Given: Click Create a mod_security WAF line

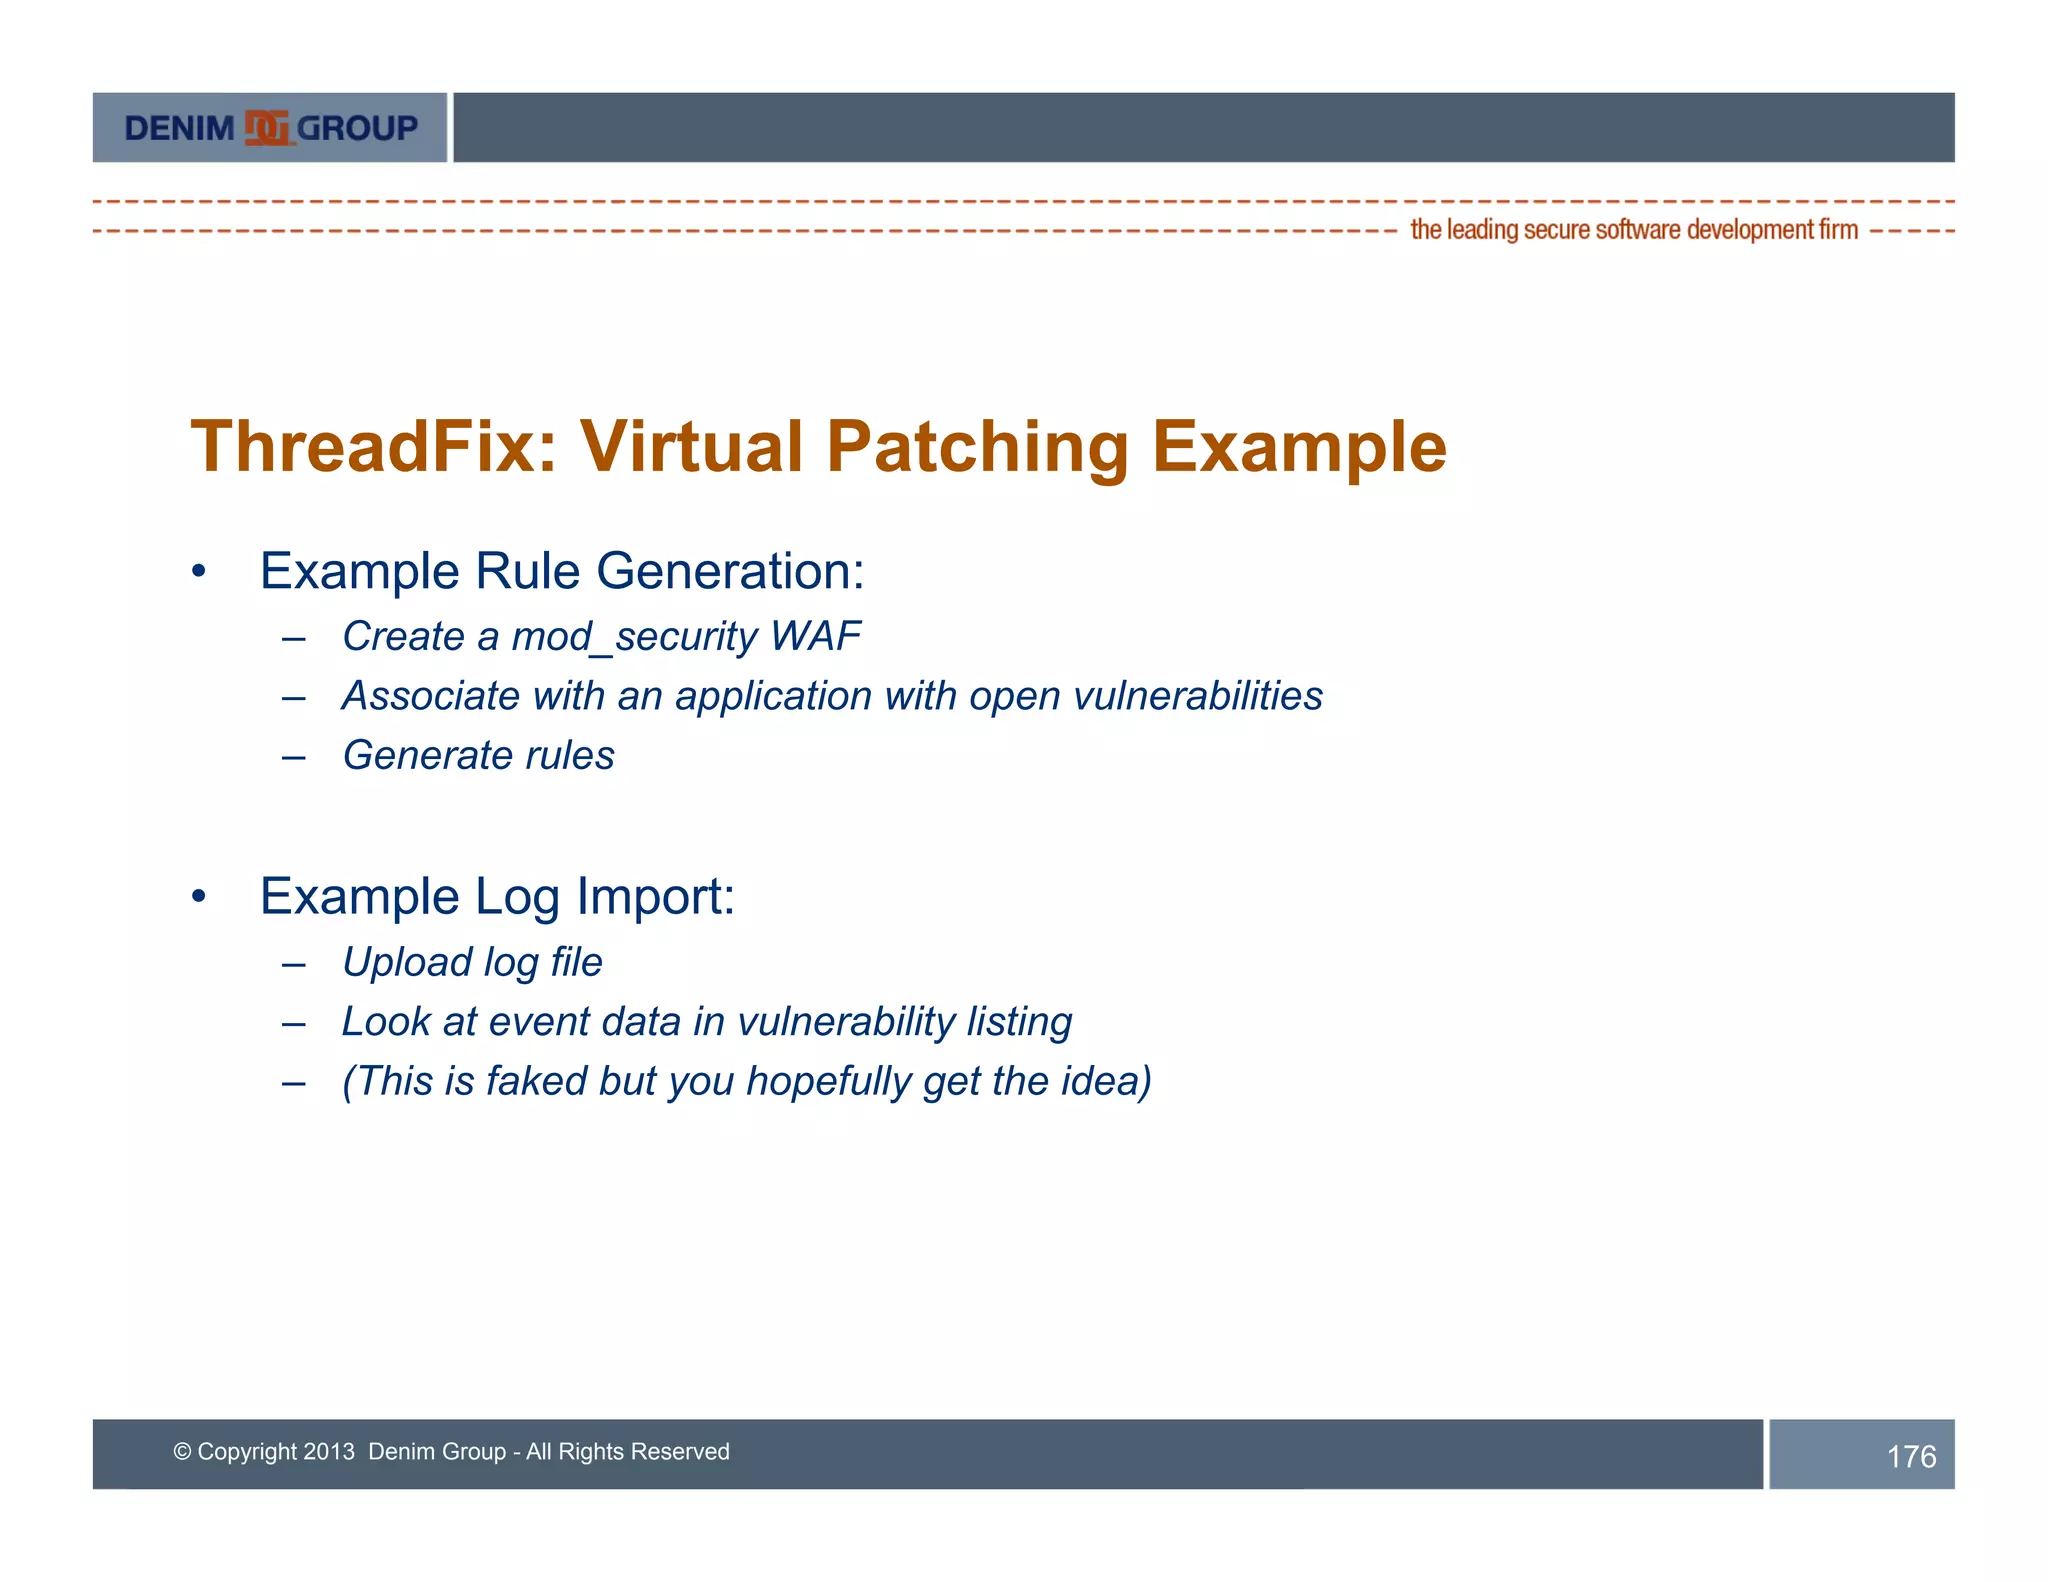Looking at the screenshot, I should pyautogui.click(x=601, y=636).
